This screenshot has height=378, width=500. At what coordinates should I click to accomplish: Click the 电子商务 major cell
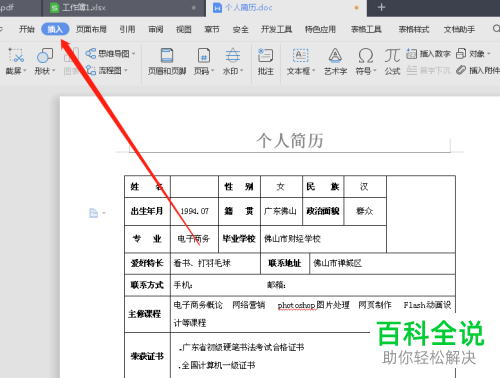pos(194,239)
